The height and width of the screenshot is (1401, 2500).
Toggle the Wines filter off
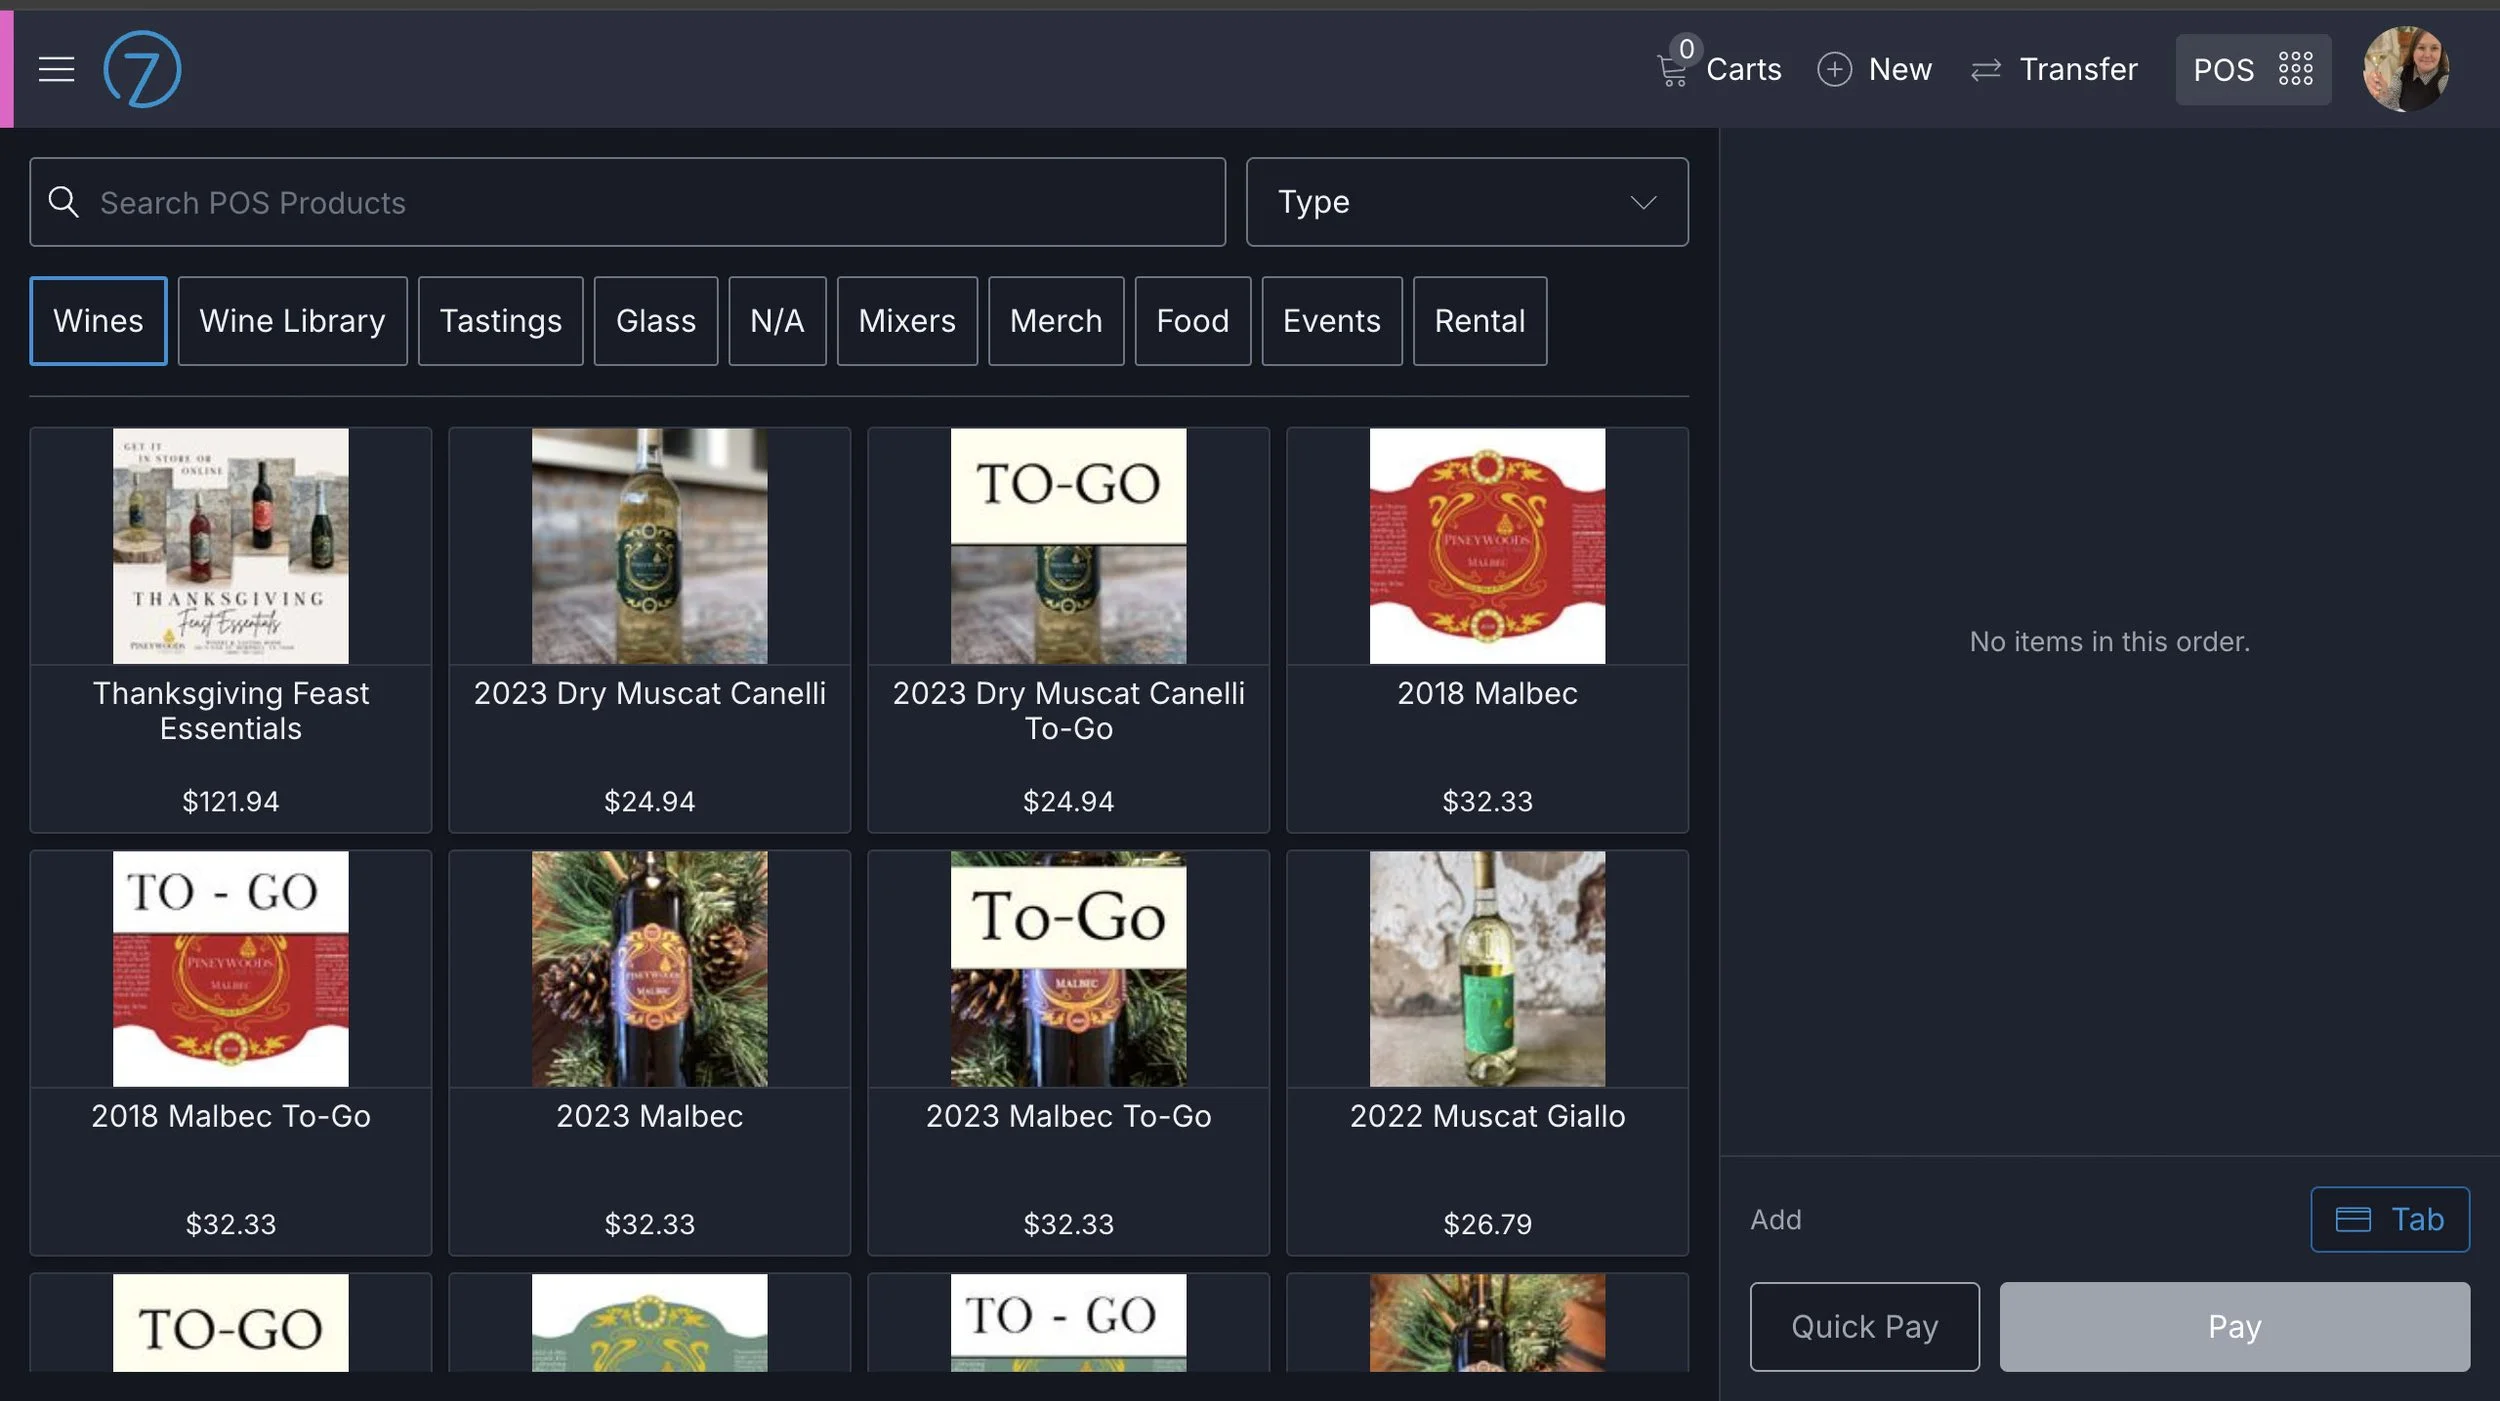tap(98, 321)
